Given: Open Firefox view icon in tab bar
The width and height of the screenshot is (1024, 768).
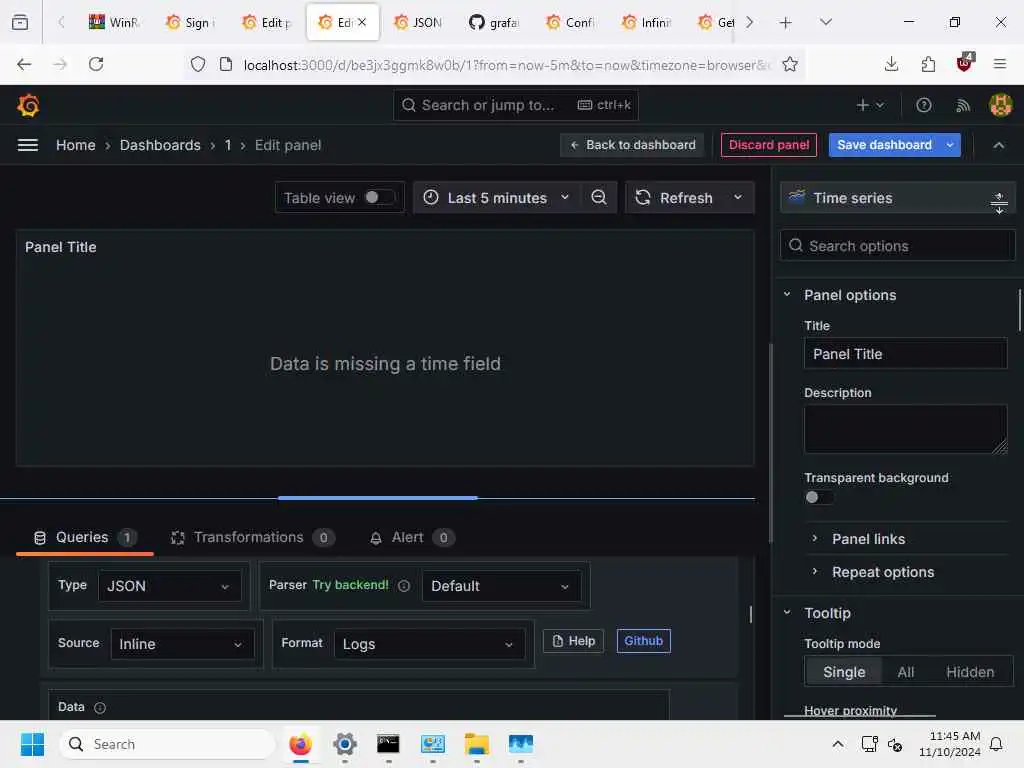Looking at the screenshot, I should point(20,22).
